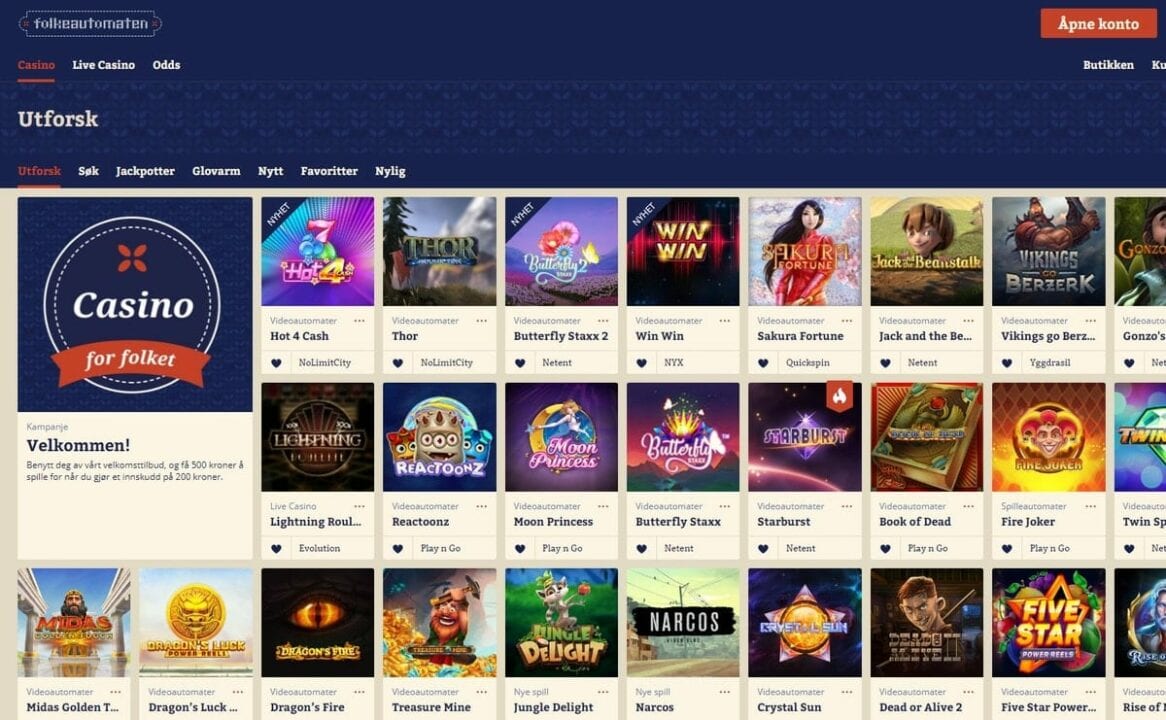
Task: Toggle the heart favorite on Starburst
Action: 763,549
